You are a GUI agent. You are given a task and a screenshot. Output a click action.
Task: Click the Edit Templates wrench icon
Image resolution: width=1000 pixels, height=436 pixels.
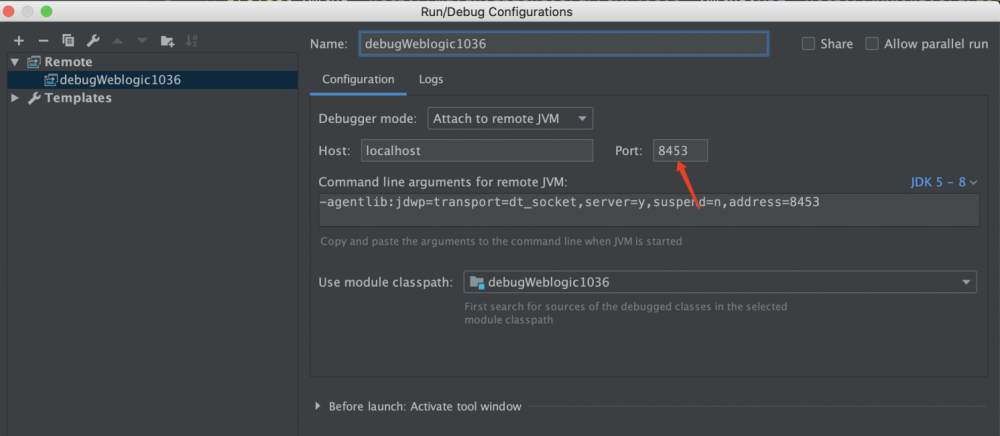93,41
